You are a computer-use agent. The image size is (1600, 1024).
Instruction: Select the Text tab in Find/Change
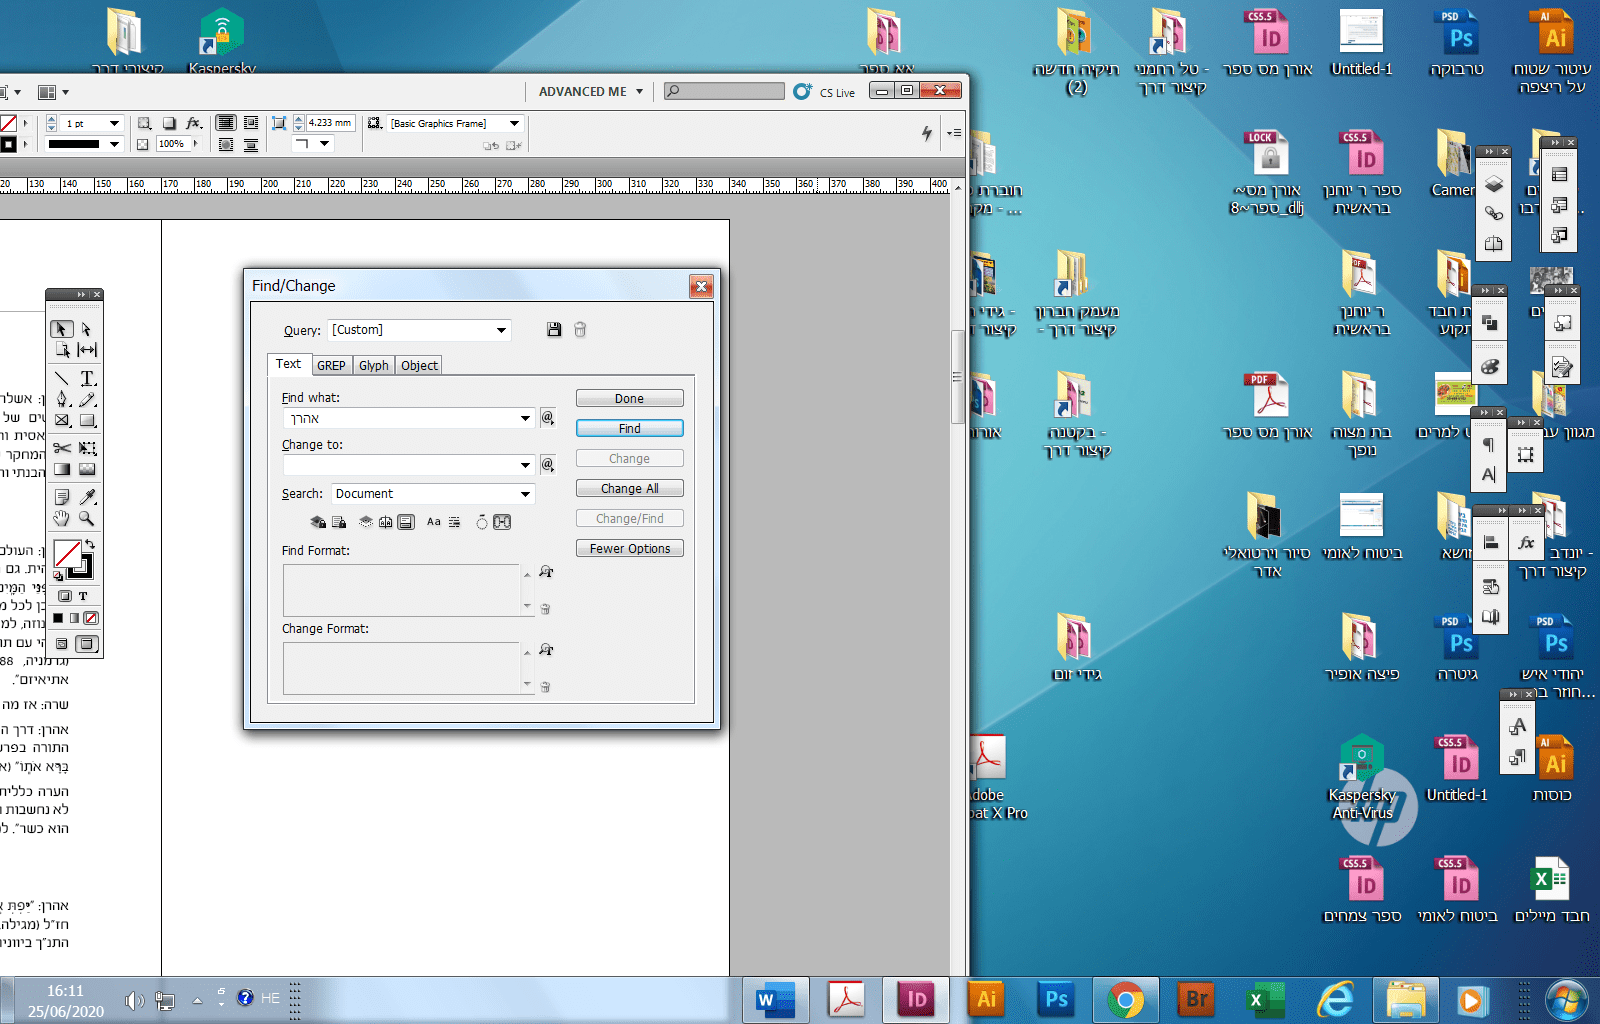[x=289, y=364]
